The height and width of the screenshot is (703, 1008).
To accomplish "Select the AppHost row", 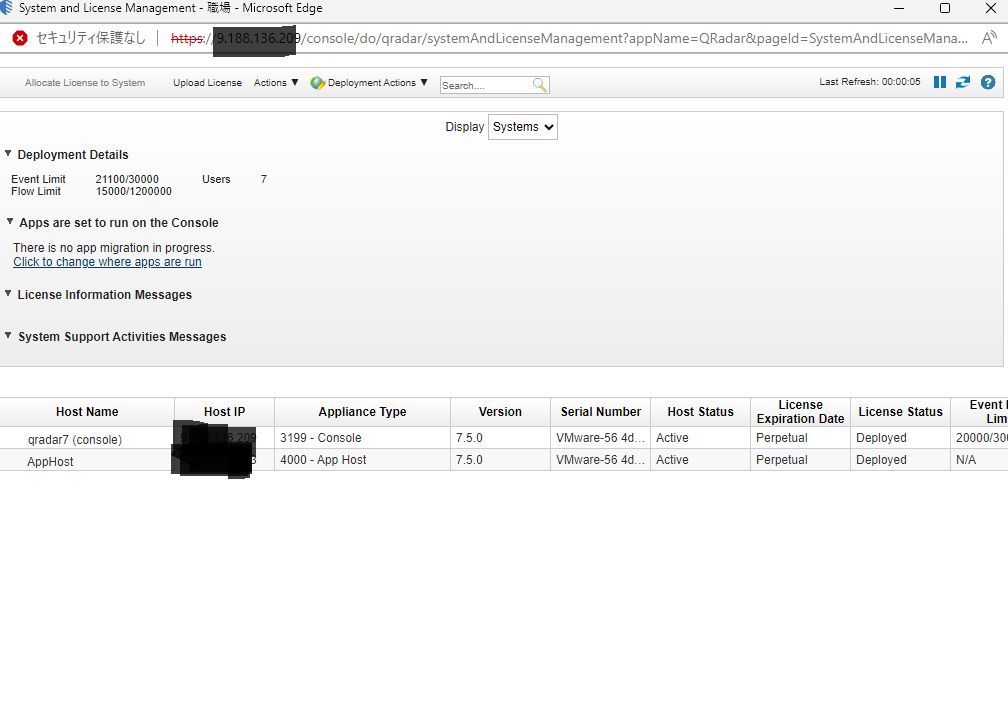I will (504, 460).
